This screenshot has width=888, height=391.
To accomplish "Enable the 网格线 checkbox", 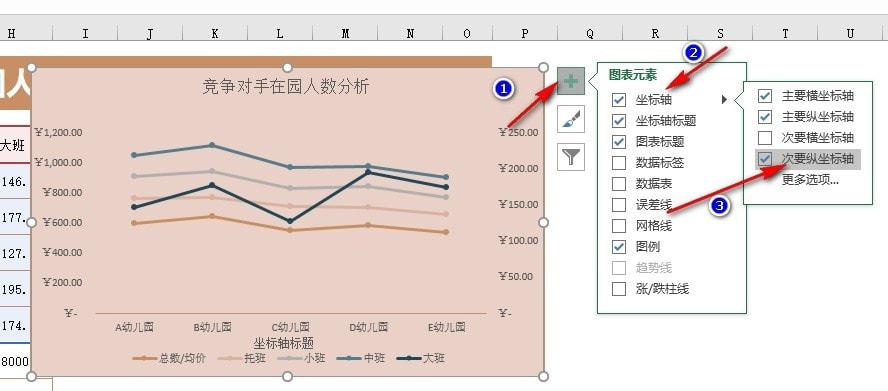I will click(x=619, y=226).
